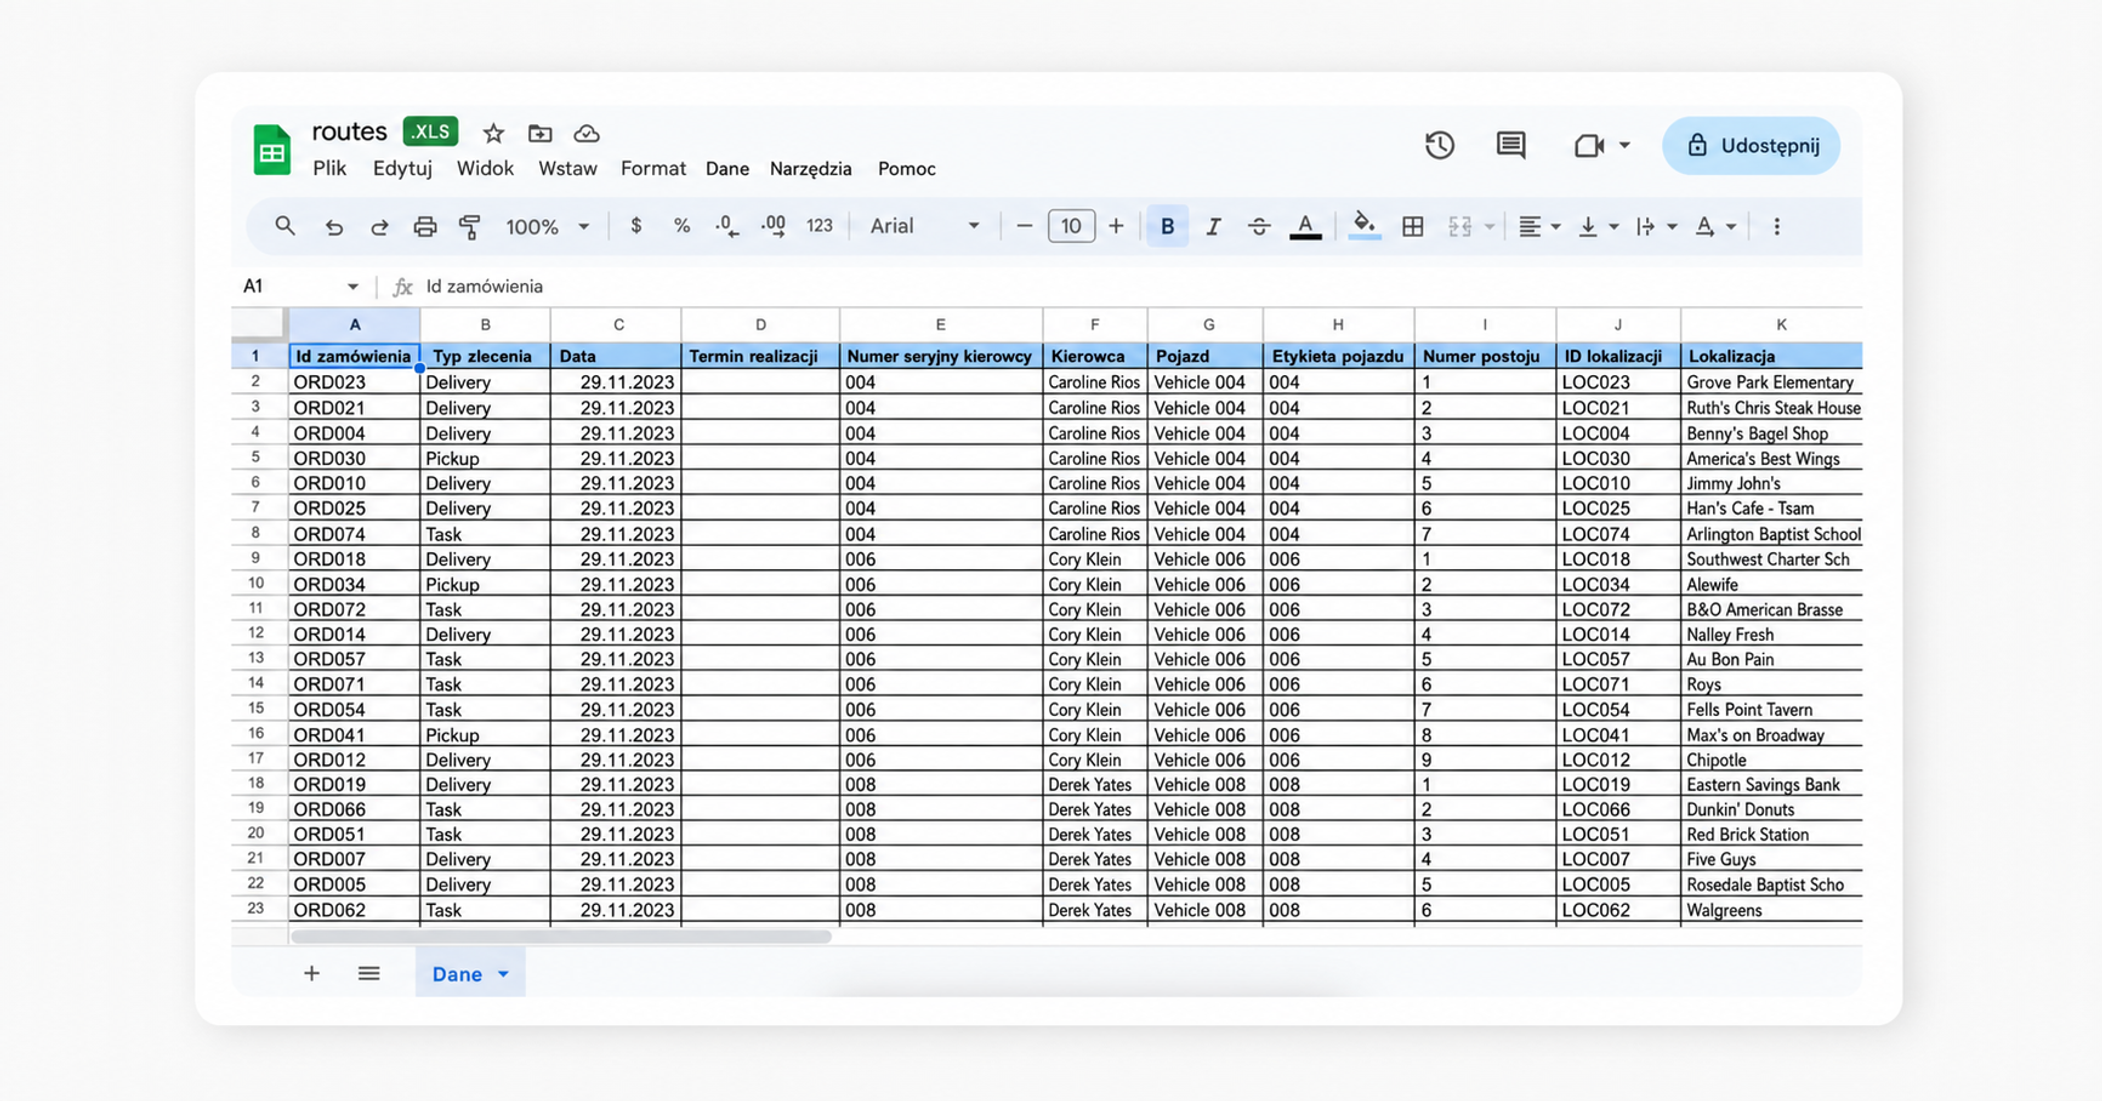The height and width of the screenshot is (1101, 2102).
Task: Open vertical align dropdown
Action: pyautogui.click(x=1598, y=227)
